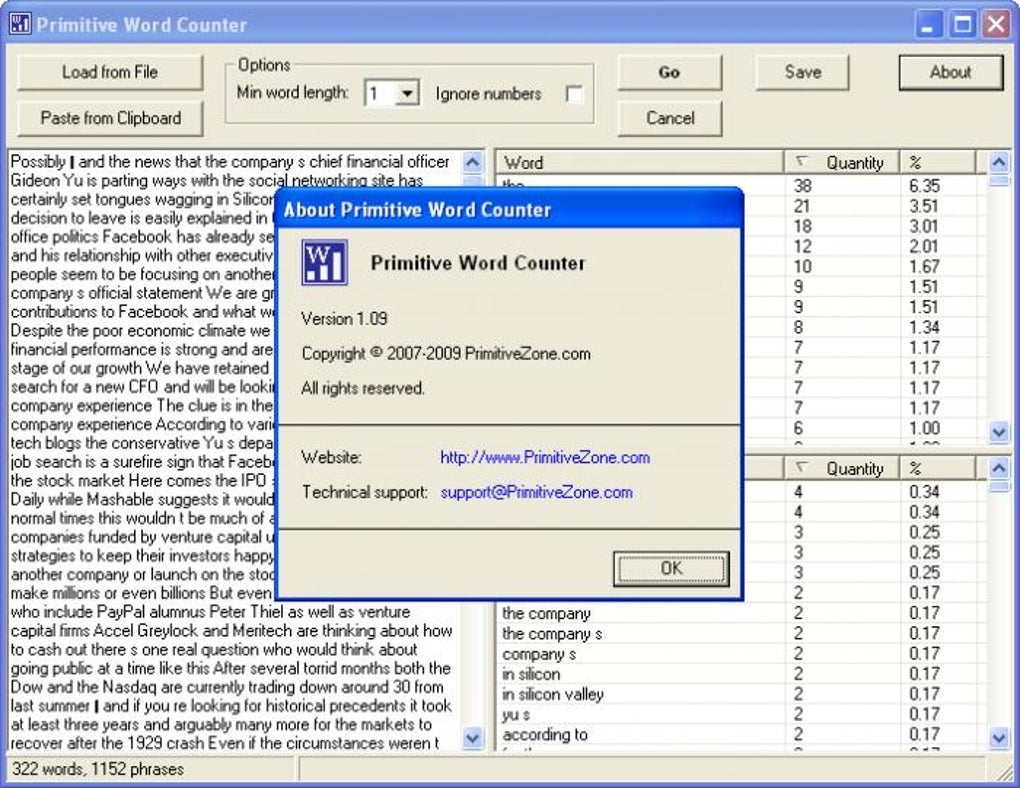The height and width of the screenshot is (788, 1020).
Task: Click the Cancel button
Action: pyautogui.click(x=669, y=118)
